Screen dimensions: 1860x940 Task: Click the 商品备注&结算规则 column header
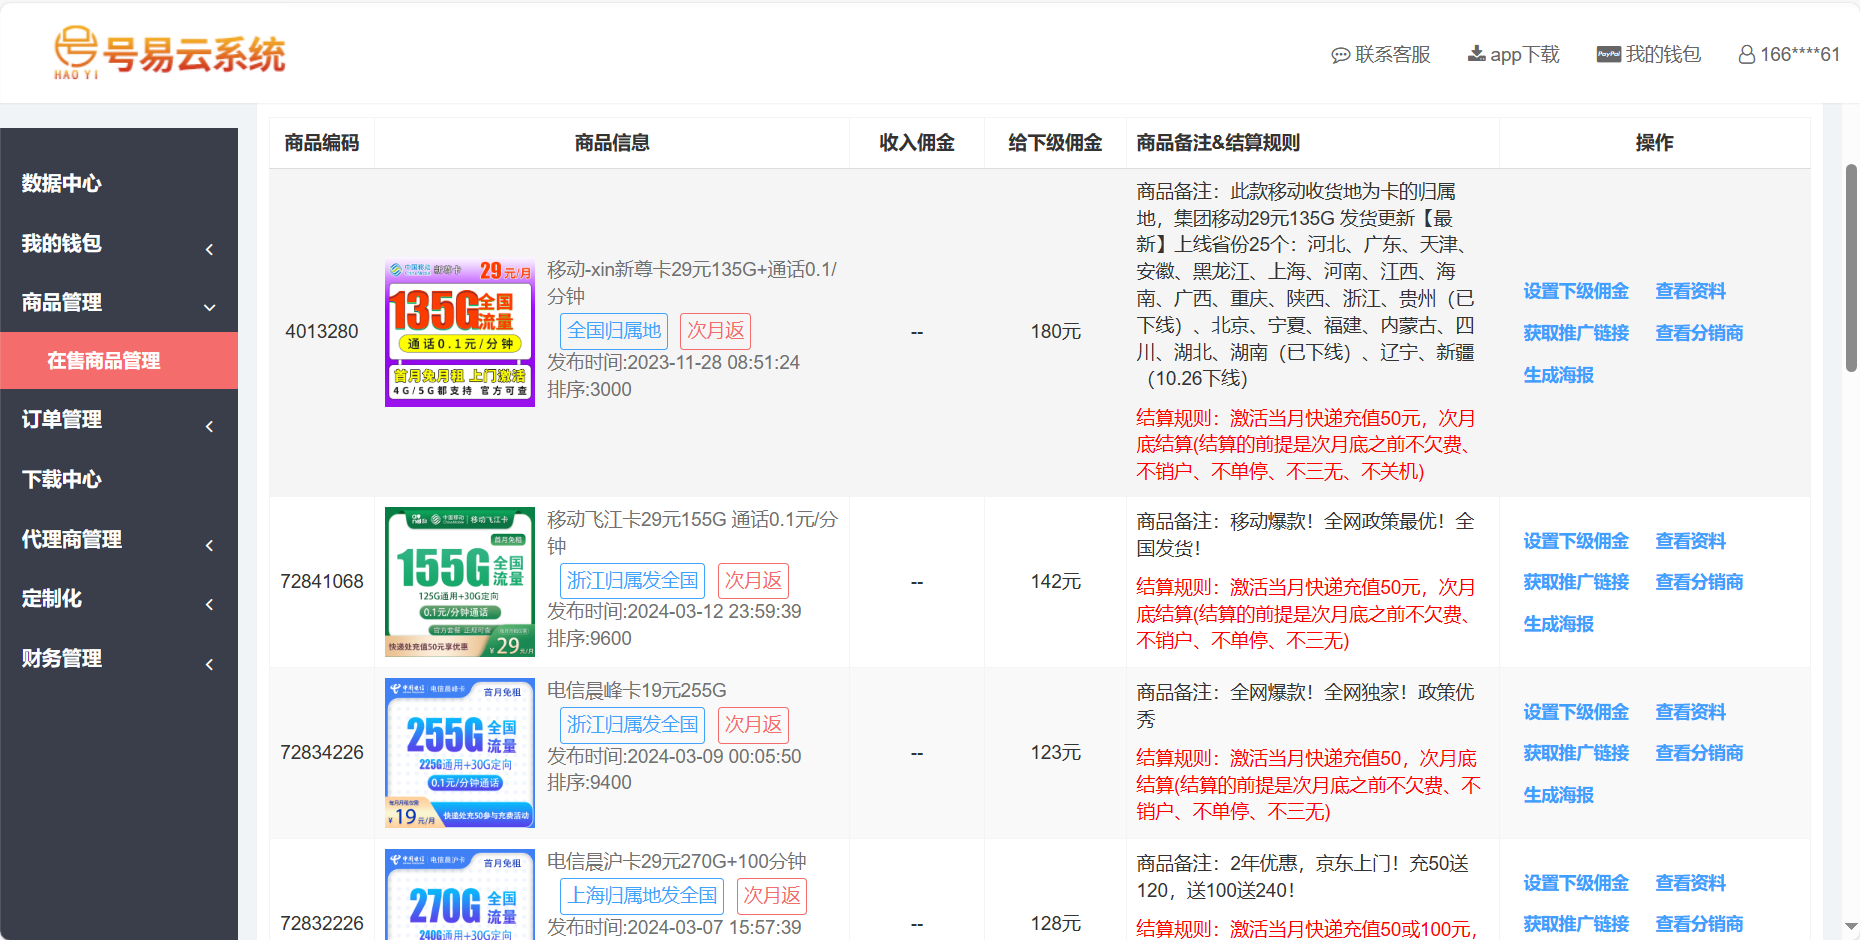click(1218, 143)
